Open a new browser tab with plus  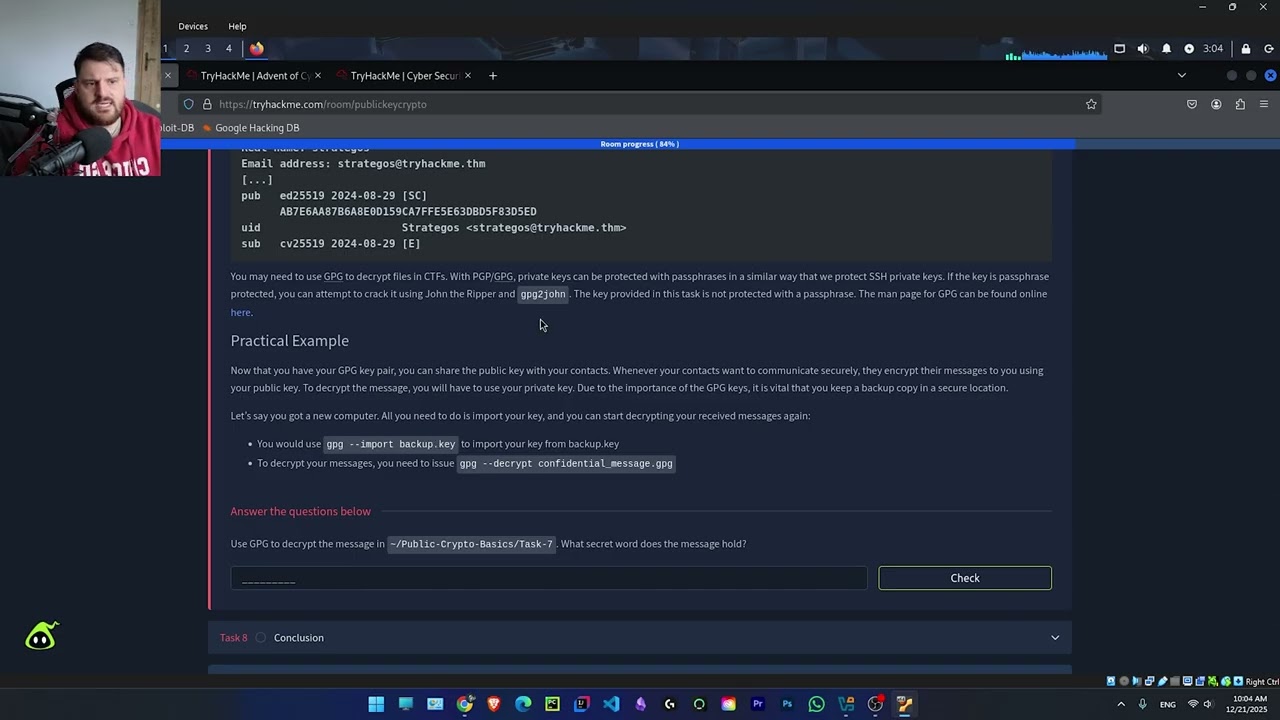click(492, 76)
